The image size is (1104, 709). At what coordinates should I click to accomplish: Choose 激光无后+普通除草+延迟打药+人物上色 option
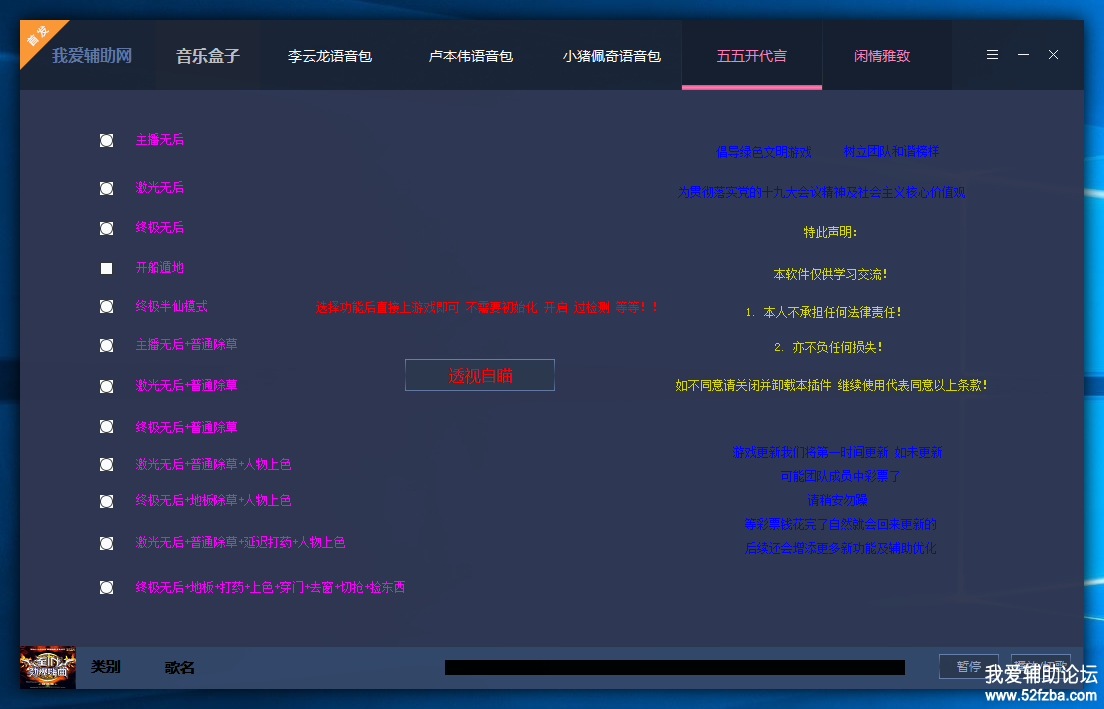(x=106, y=543)
